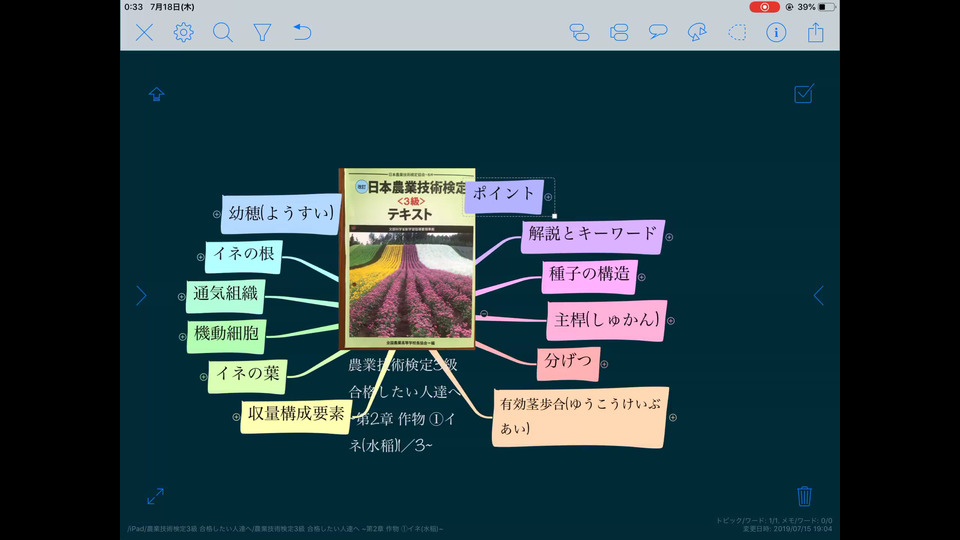This screenshot has width=960, height=540.
Task: Add floating topic icon in the toolbar
Action: 697,32
